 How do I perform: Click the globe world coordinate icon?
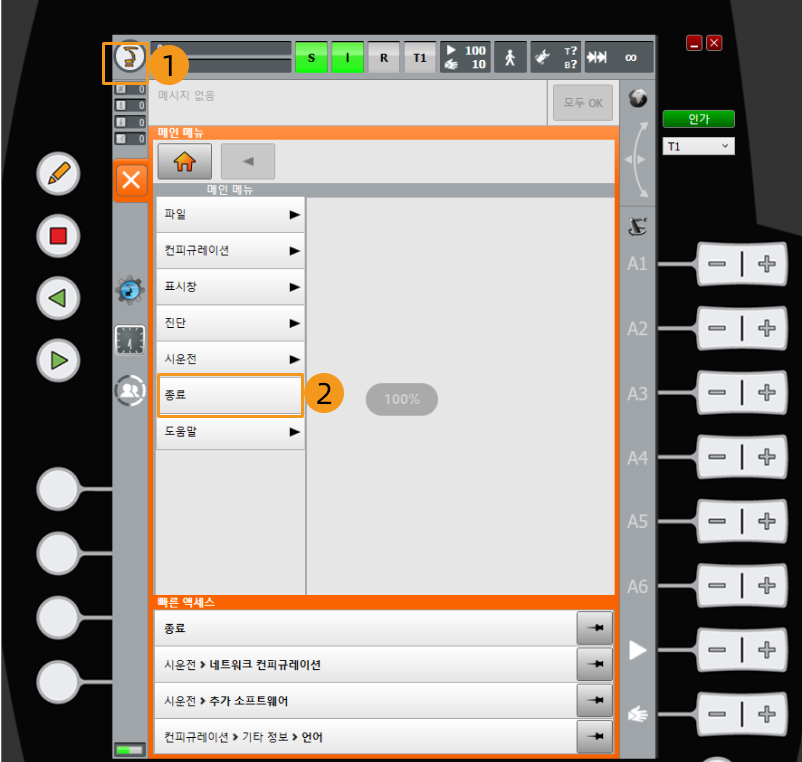tap(638, 98)
